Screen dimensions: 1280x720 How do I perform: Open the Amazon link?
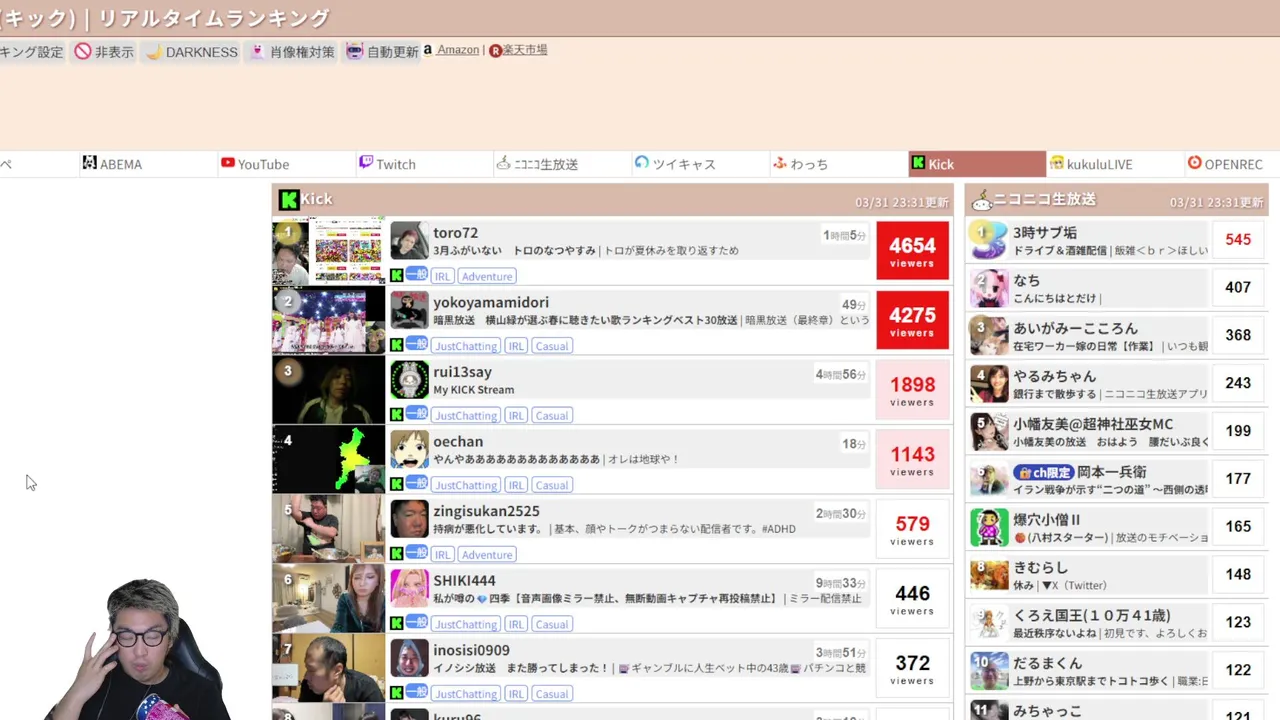pyautogui.click(x=458, y=50)
